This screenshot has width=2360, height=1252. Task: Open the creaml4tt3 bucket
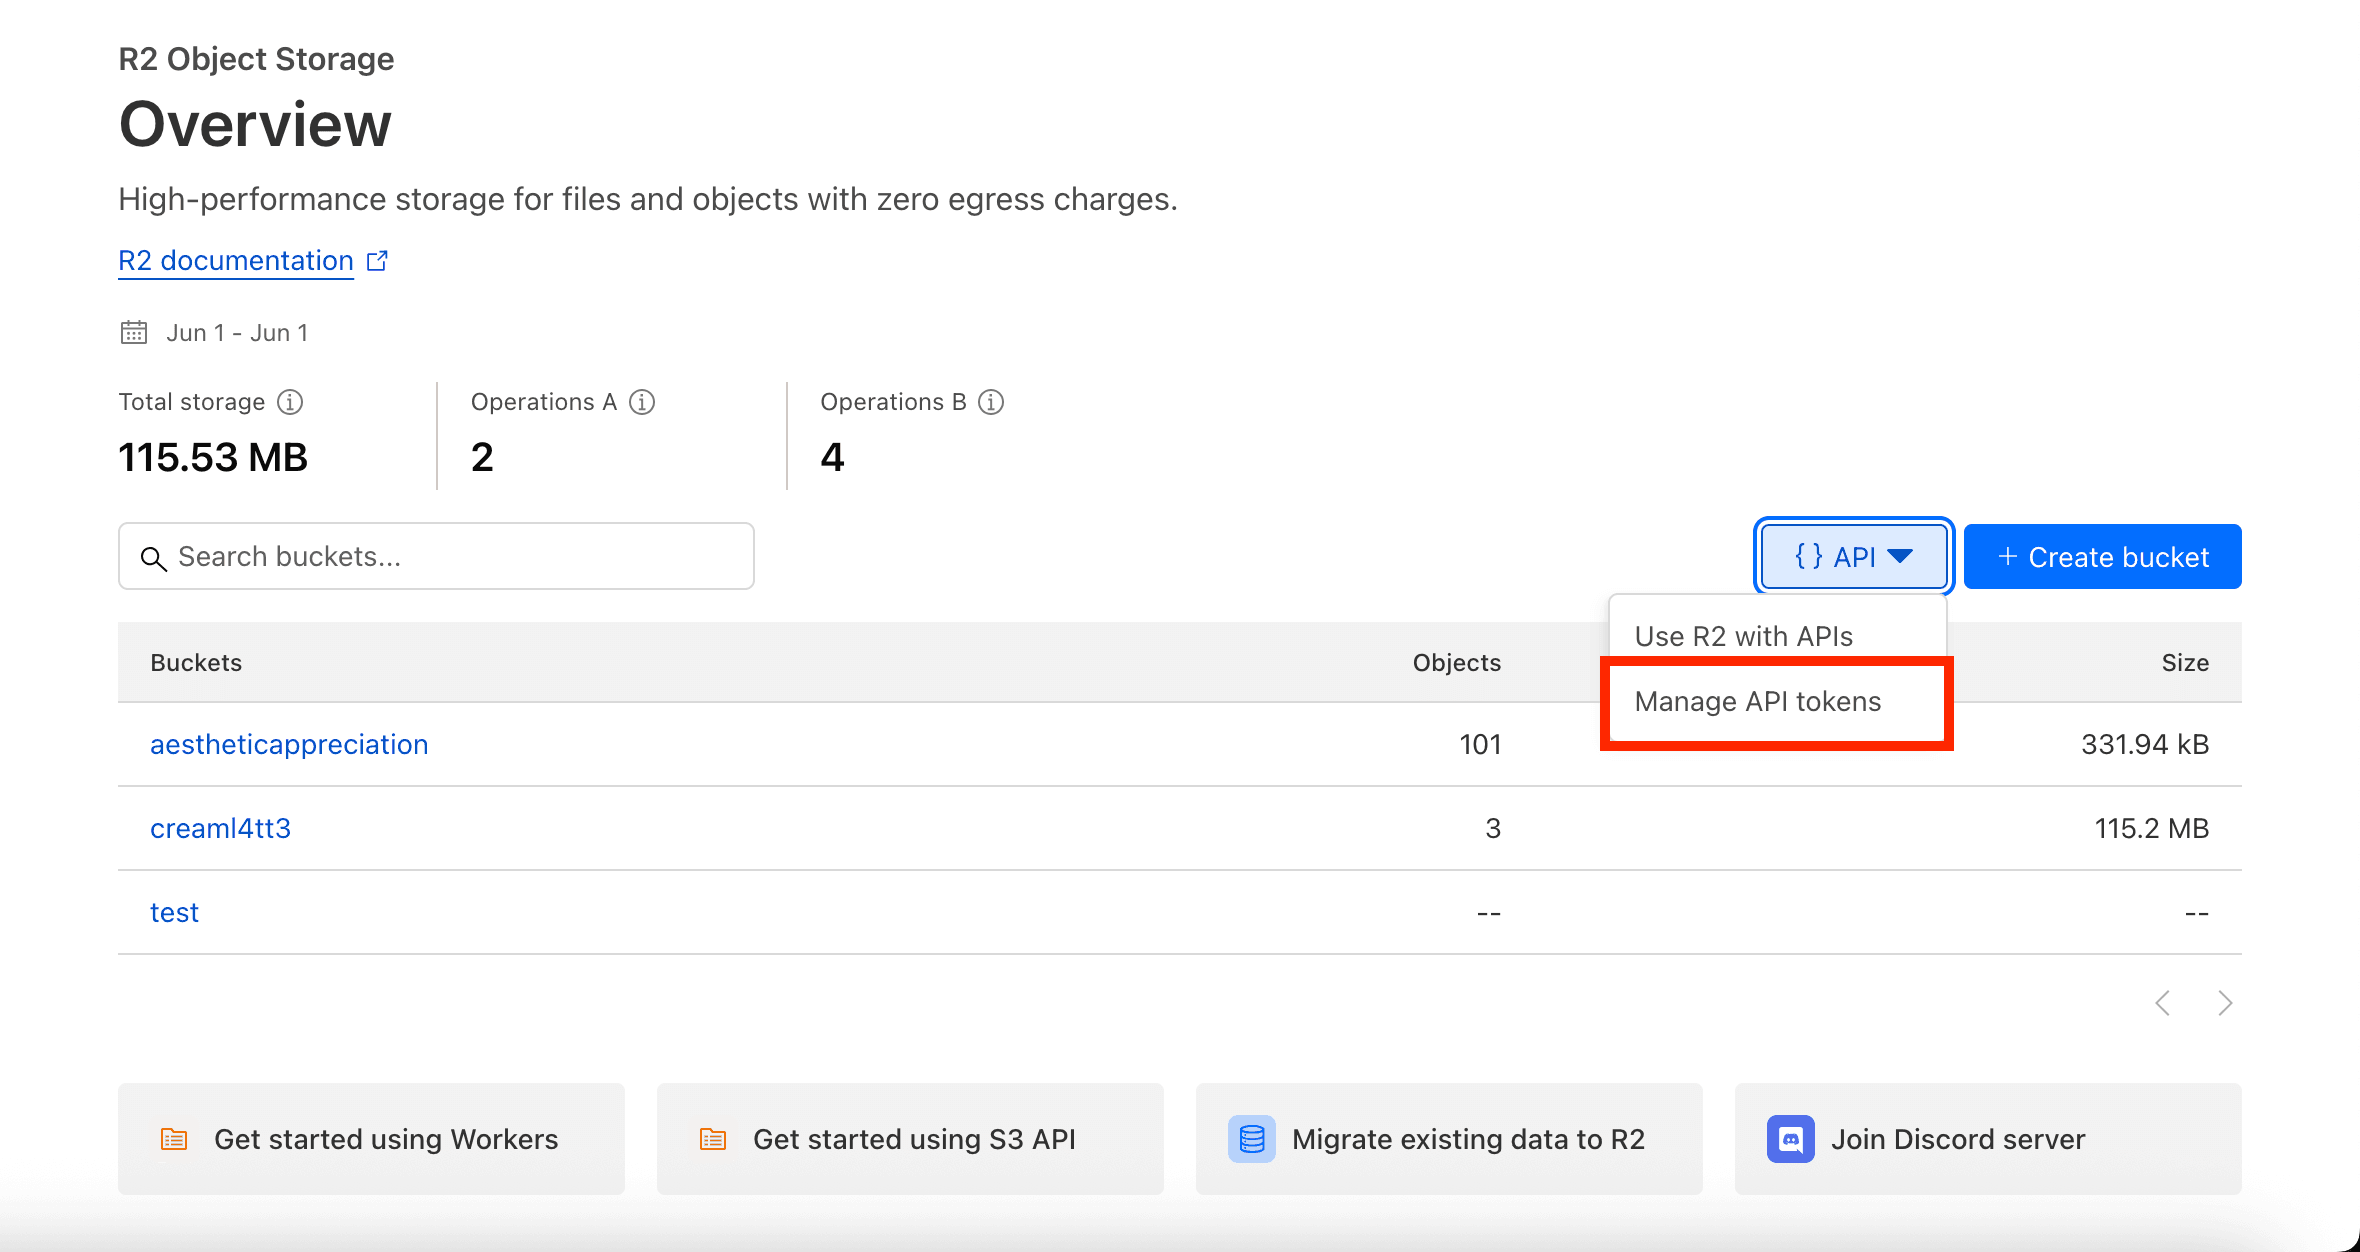coord(220,828)
